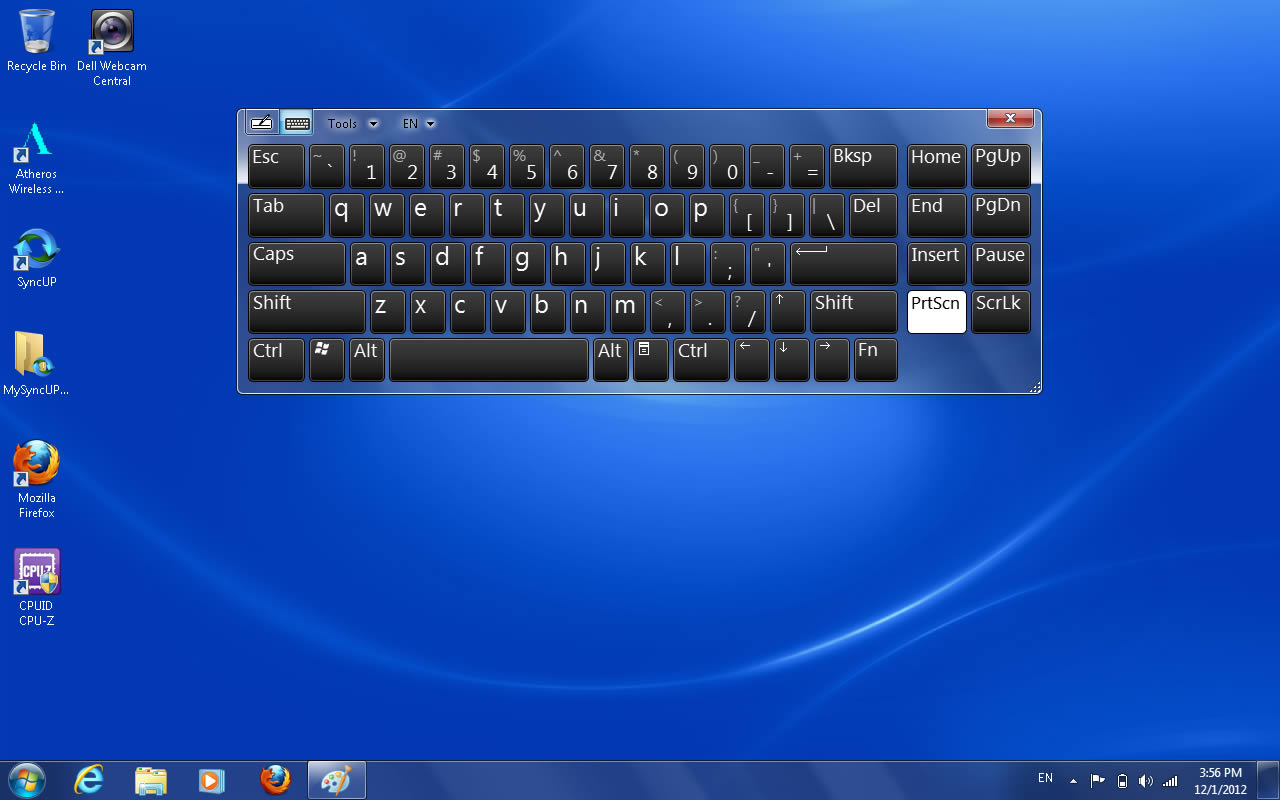Open Internet Explorer from the taskbar
Image resolution: width=1280 pixels, height=800 pixels.
click(x=89, y=780)
